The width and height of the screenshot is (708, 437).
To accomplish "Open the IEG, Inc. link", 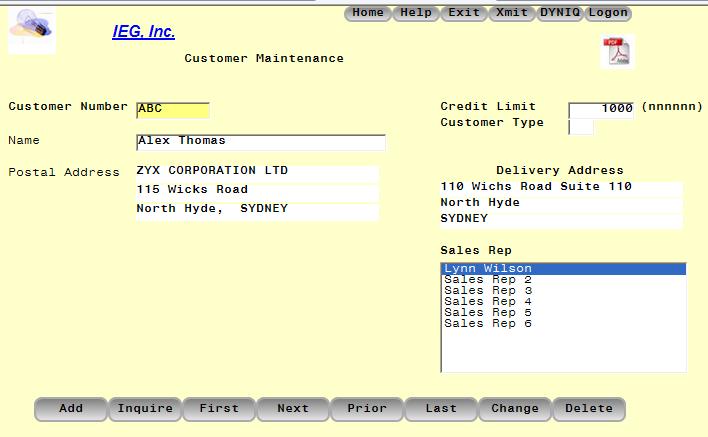I will pos(143,32).
